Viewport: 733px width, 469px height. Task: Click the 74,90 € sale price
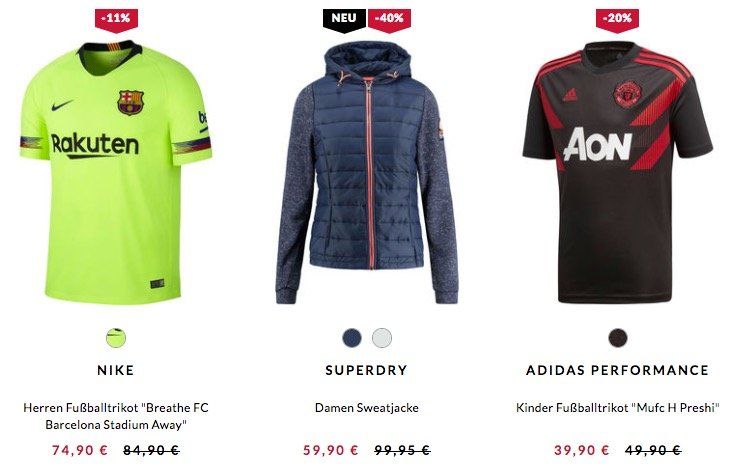pos(80,450)
